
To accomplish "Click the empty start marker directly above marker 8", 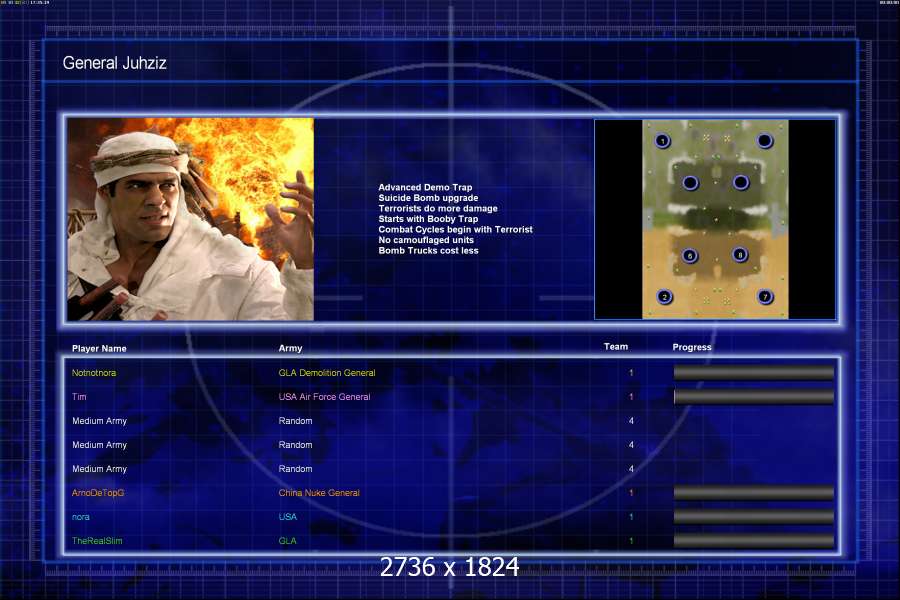I will [740, 183].
